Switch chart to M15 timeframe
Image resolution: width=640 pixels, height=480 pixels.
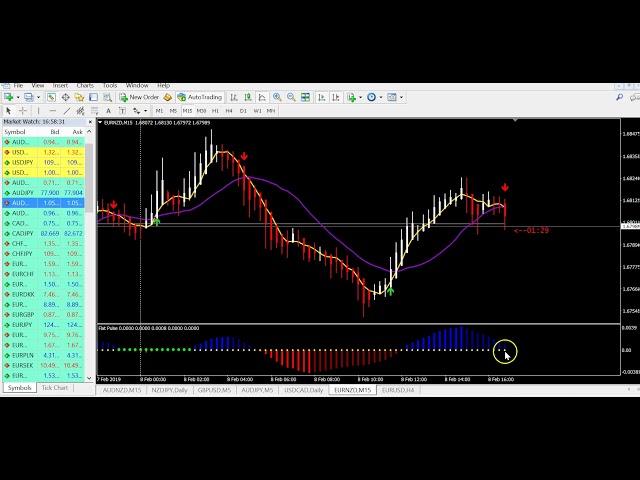187,111
